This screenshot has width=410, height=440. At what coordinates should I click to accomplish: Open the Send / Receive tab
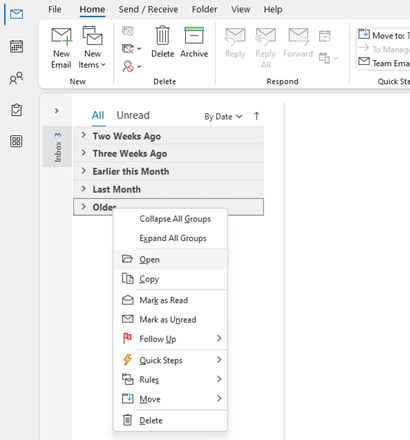pyautogui.click(x=148, y=9)
